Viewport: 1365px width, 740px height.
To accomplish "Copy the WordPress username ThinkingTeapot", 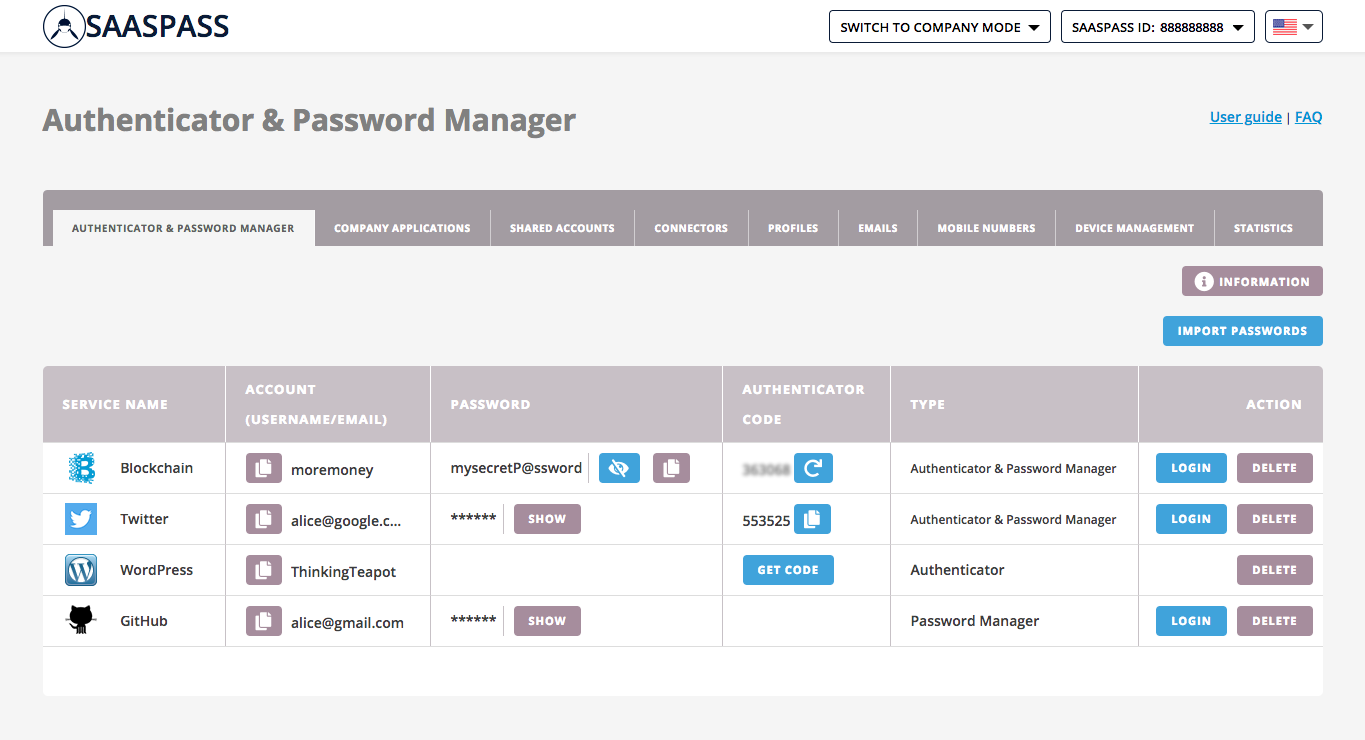I will [x=263, y=570].
